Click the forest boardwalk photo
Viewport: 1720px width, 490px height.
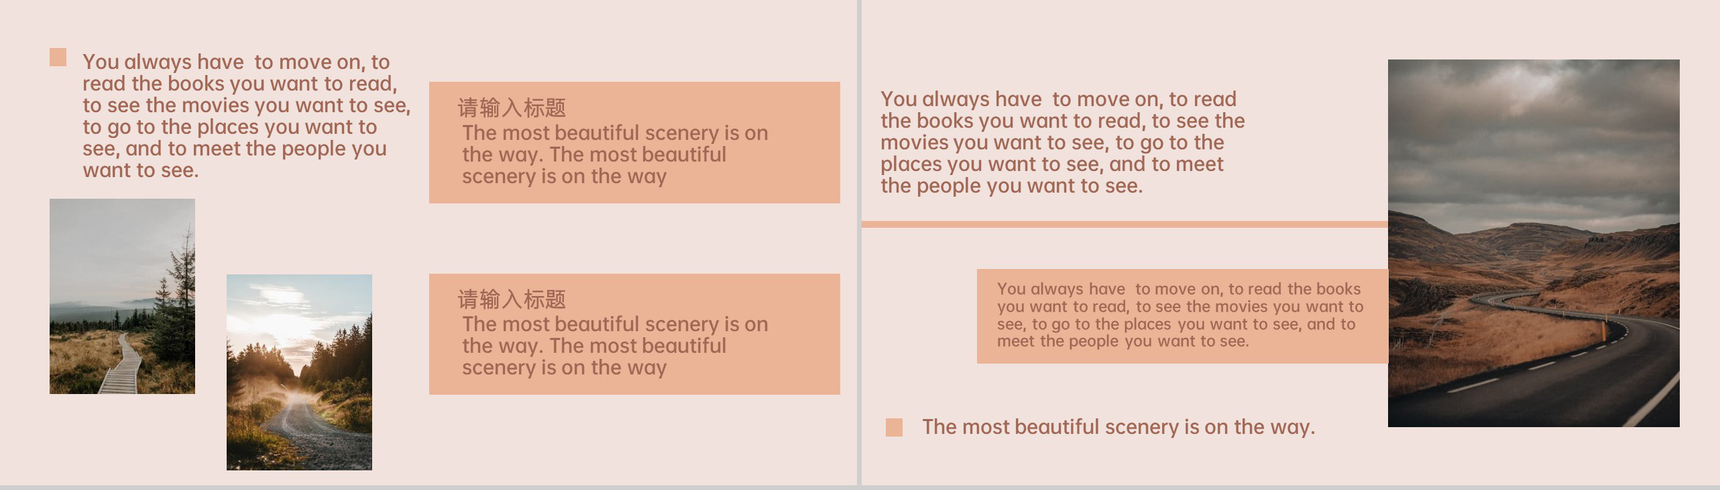click(x=122, y=296)
